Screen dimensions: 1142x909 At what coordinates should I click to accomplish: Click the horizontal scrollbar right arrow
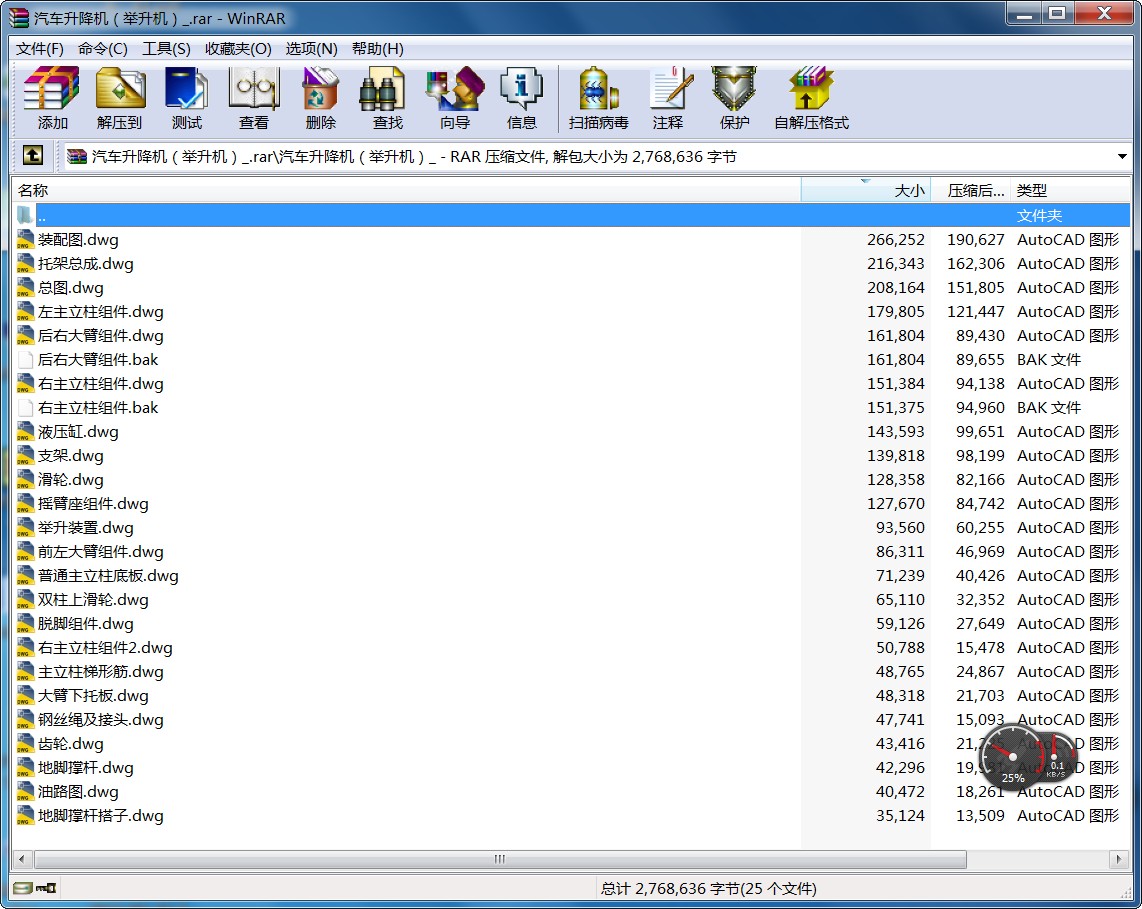click(1119, 859)
